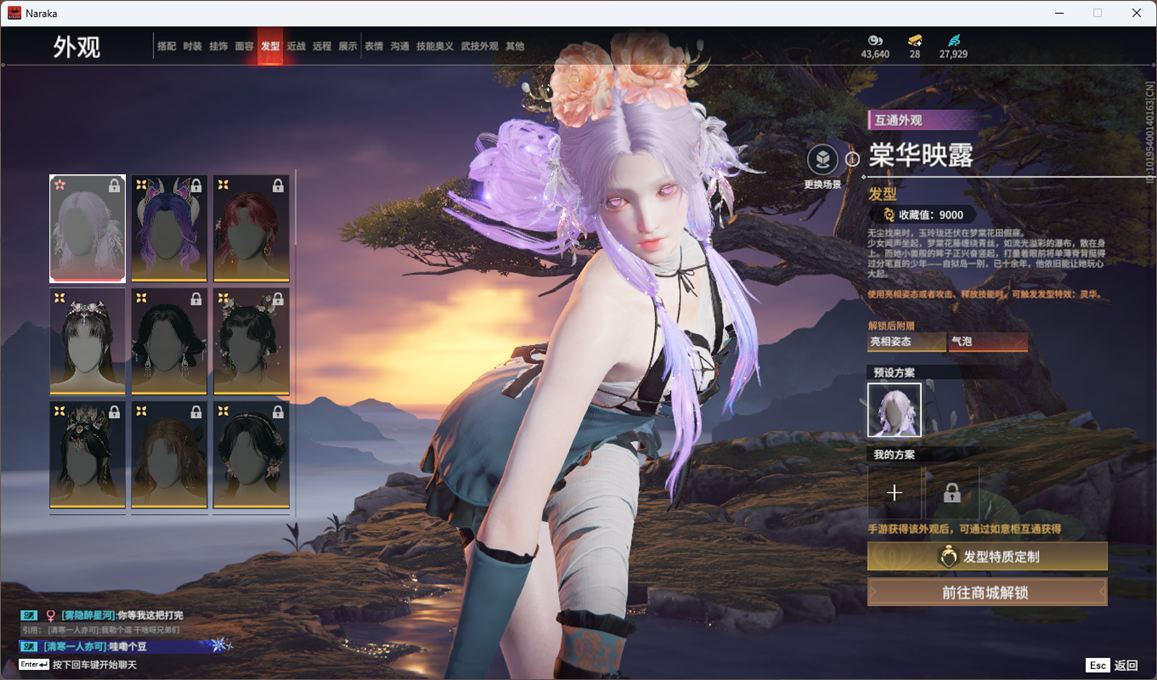The width and height of the screenshot is (1157, 680).
Task: Click the teal feather currency icon above 27,929
Action: [x=953, y=40]
